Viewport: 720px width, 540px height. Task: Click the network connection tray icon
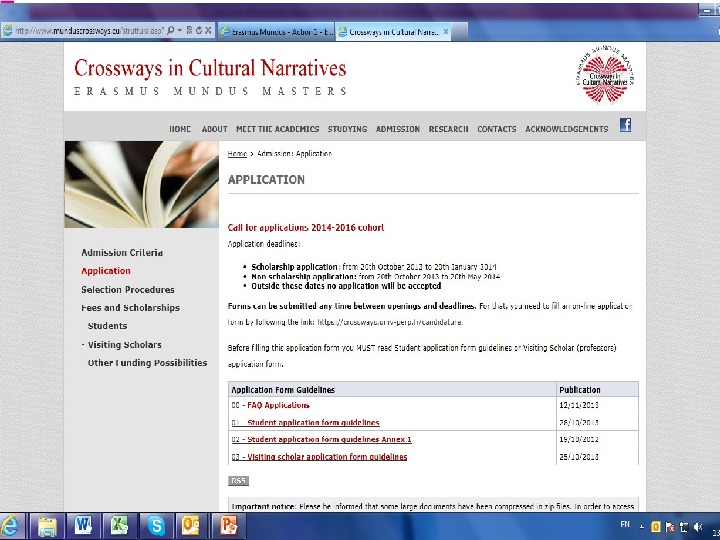(x=684, y=527)
